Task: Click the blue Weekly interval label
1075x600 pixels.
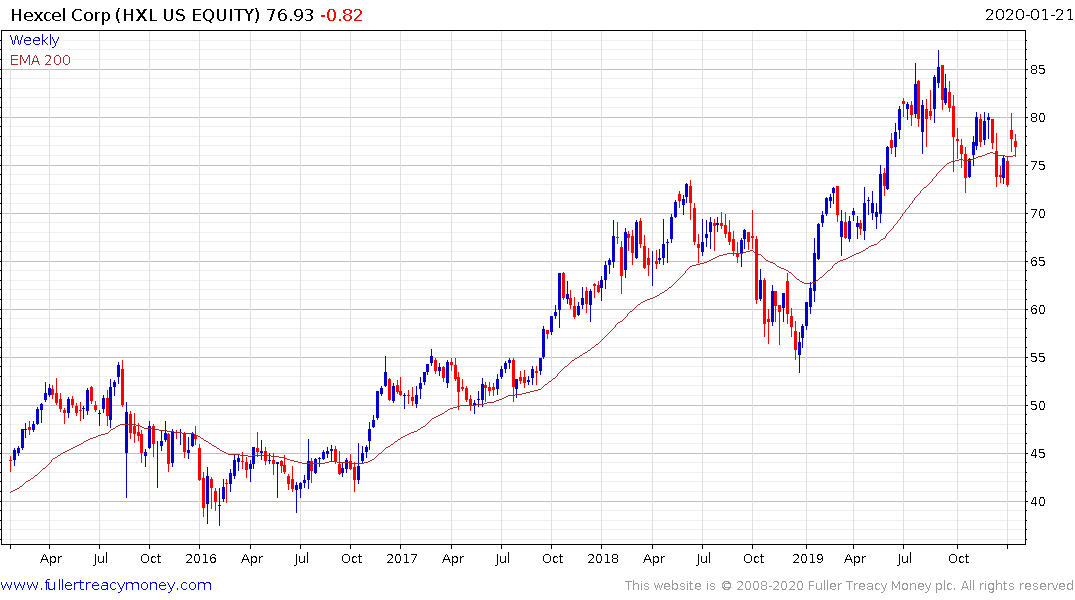Action: (x=34, y=40)
